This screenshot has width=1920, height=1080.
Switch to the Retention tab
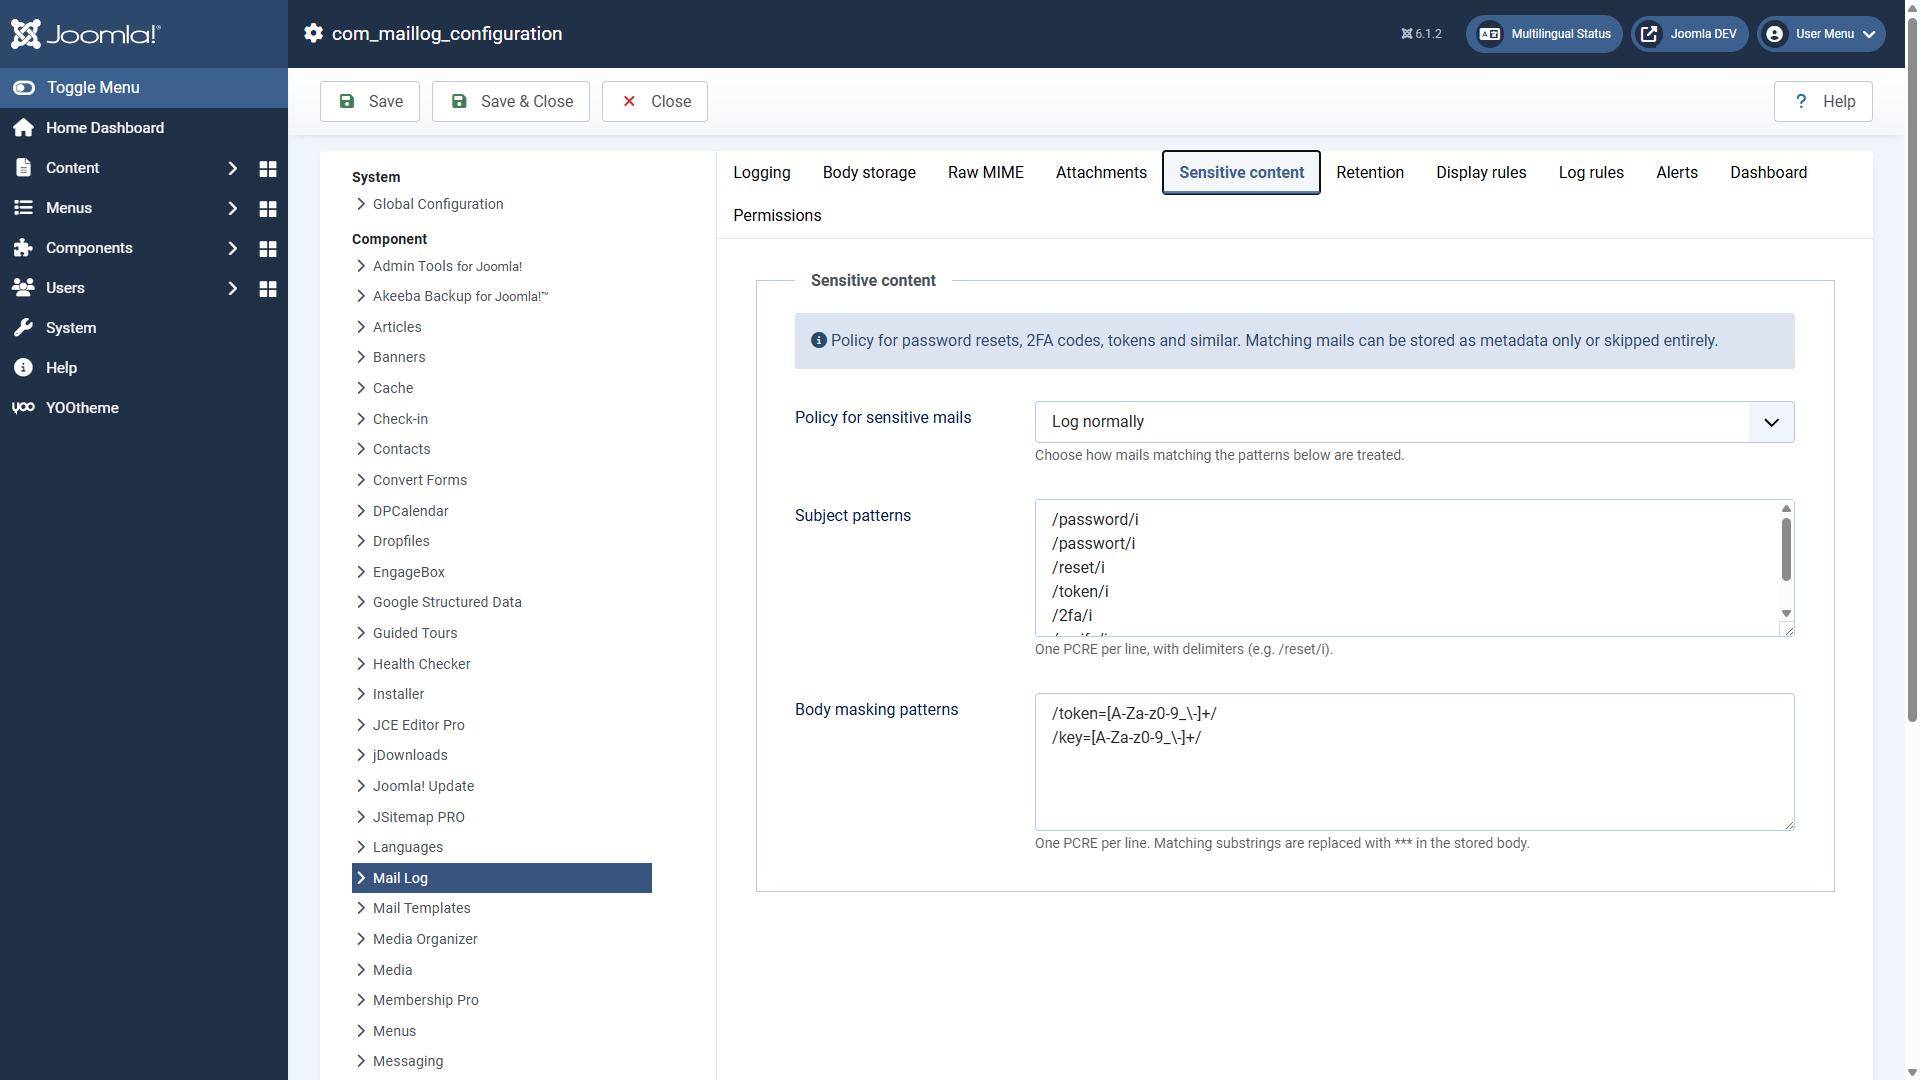[1370, 172]
